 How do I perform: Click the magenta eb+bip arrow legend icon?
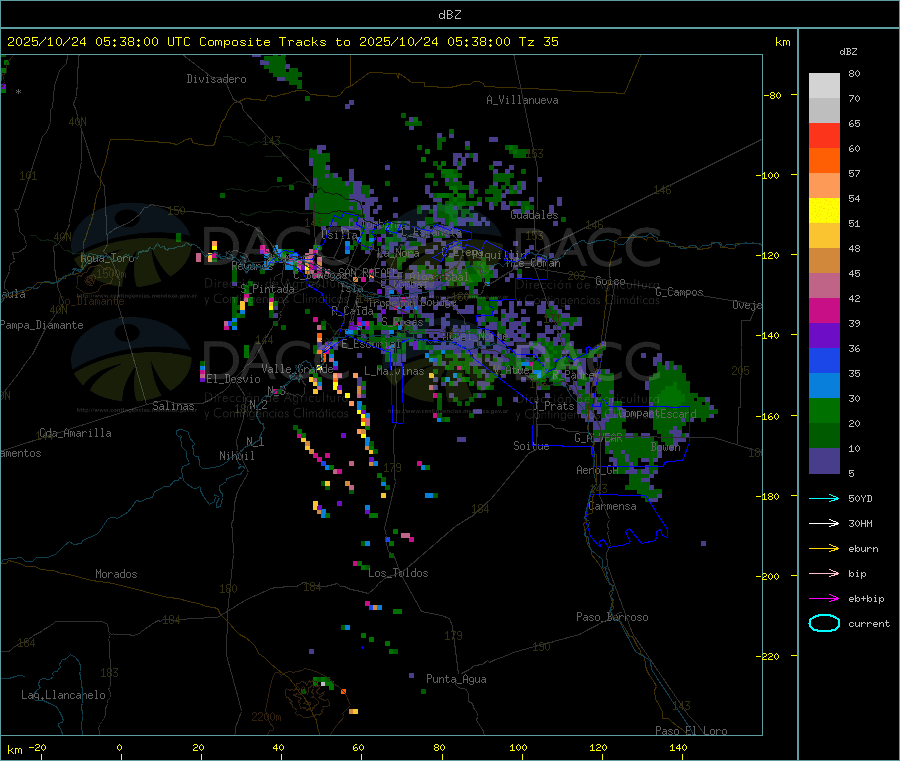point(824,599)
